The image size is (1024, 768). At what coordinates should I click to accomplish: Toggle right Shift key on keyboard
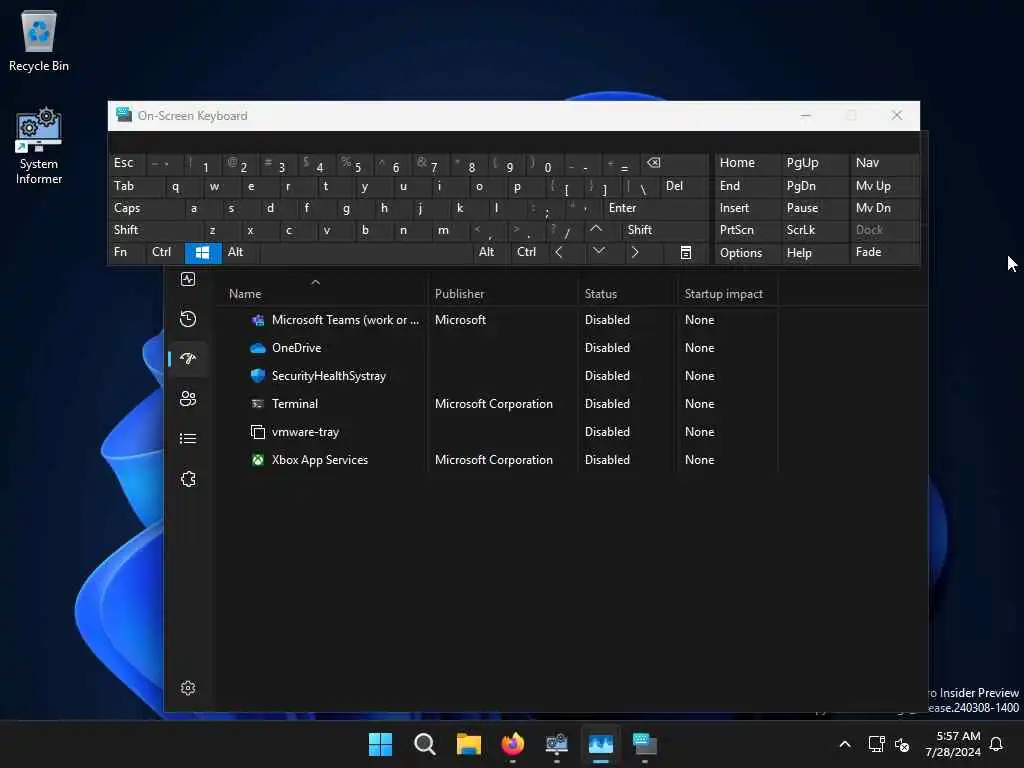click(665, 230)
